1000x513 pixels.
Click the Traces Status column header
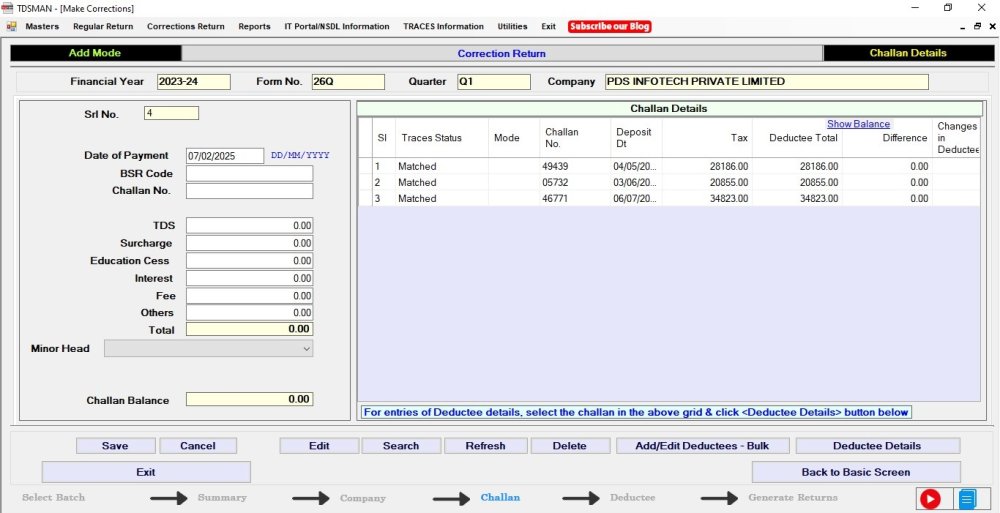(x=442, y=138)
